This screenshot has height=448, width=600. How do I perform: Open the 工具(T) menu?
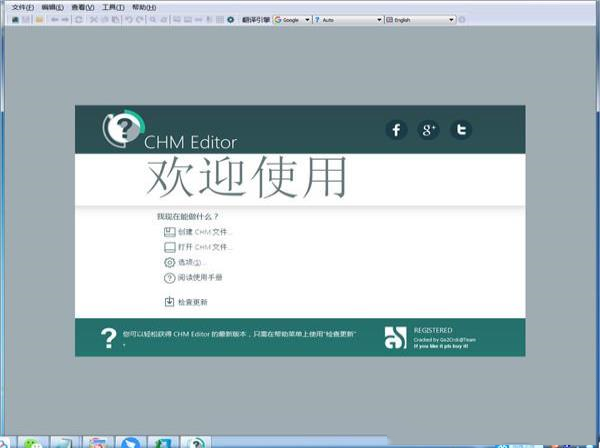coord(113,8)
